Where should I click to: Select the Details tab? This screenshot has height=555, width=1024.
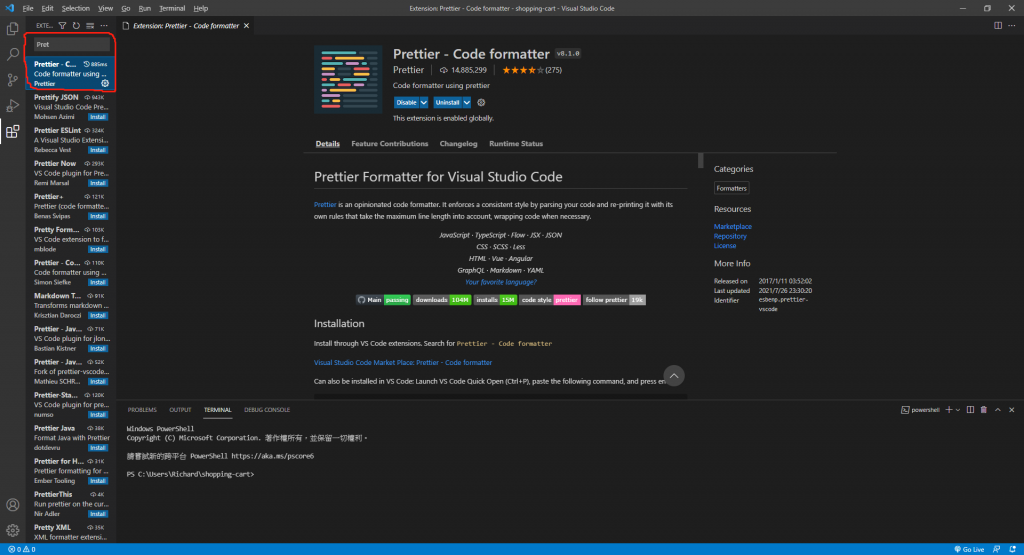pyautogui.click(x=327, y=144)
